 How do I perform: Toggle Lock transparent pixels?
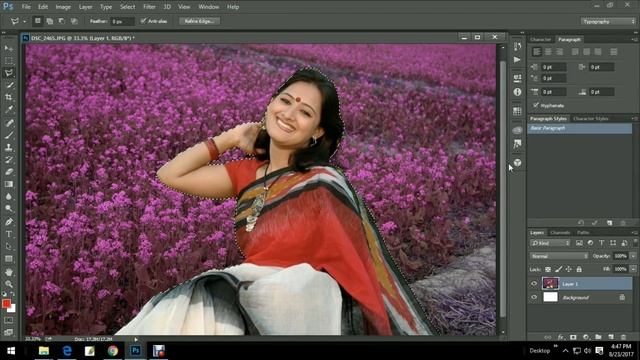click(548, 269)
